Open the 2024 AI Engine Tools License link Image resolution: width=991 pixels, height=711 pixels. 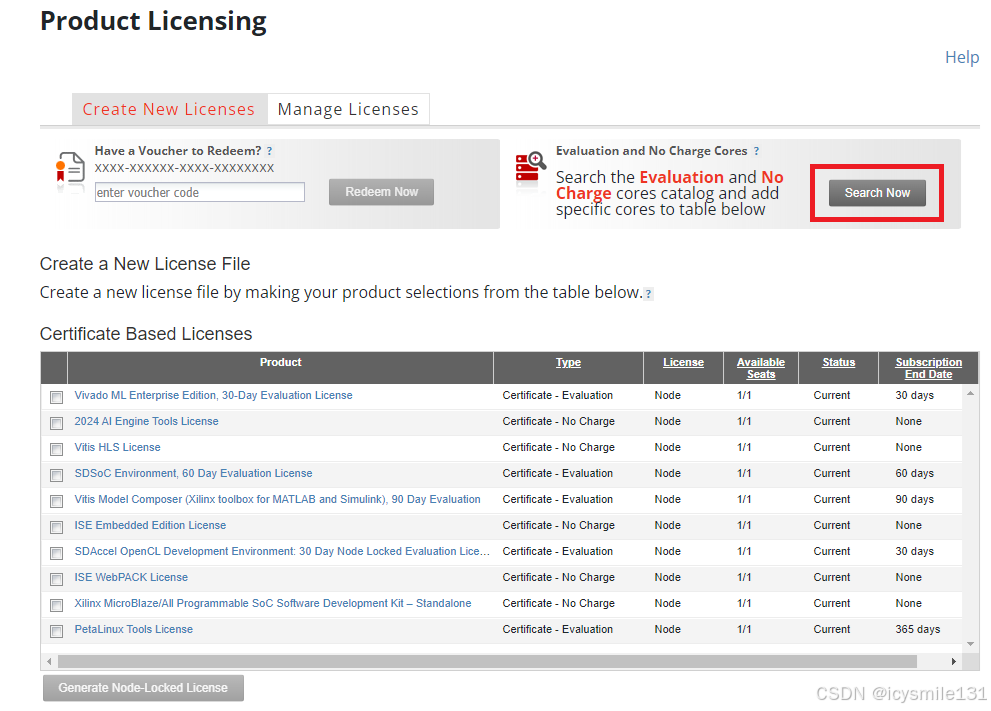click(146, 421)
